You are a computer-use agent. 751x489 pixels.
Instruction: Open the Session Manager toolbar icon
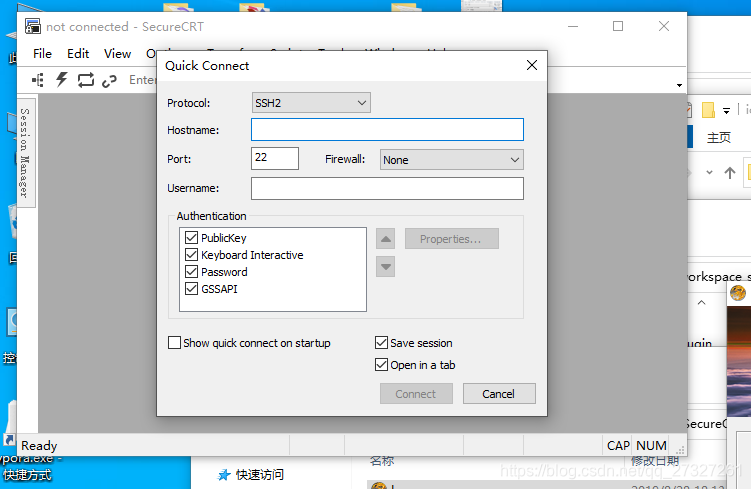[x=38, y=80]
